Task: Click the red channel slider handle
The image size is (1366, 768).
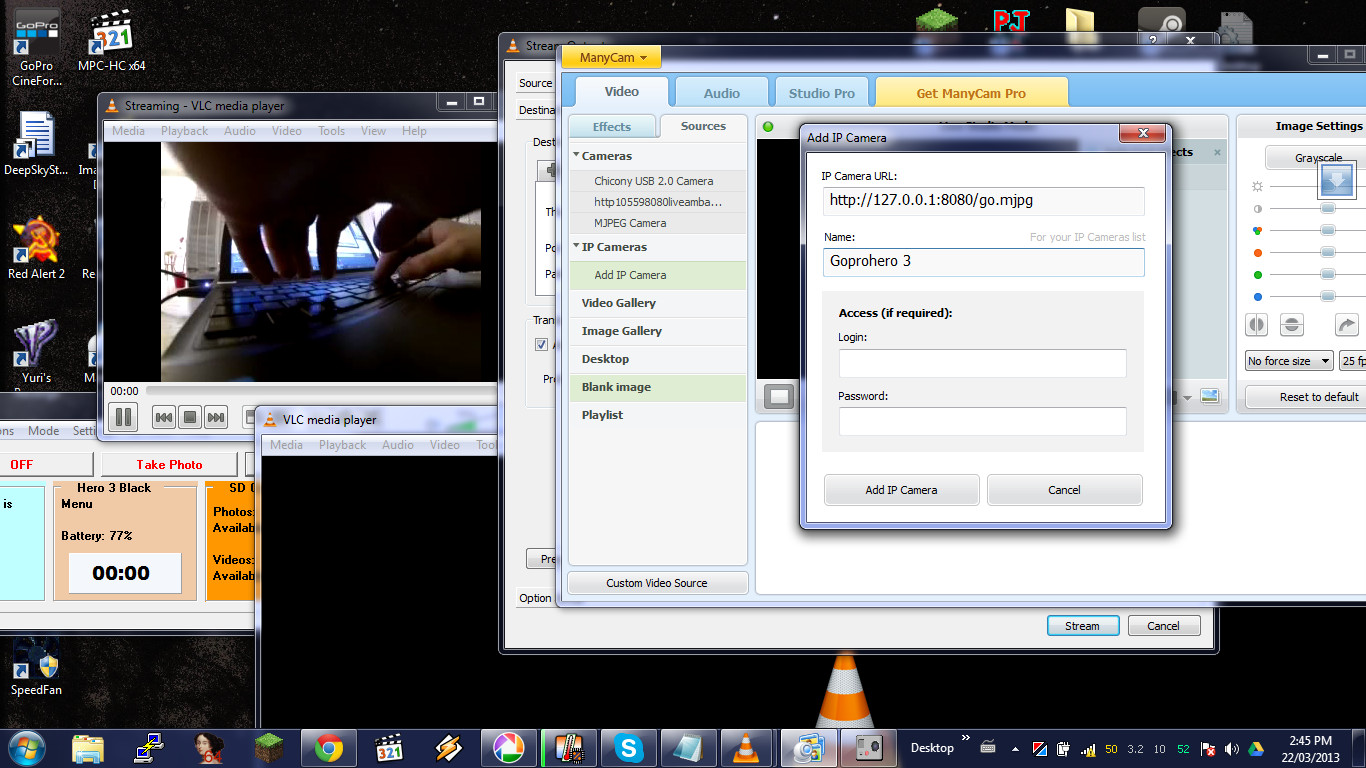Action: pyautogui.click(x=1328, y=252)
